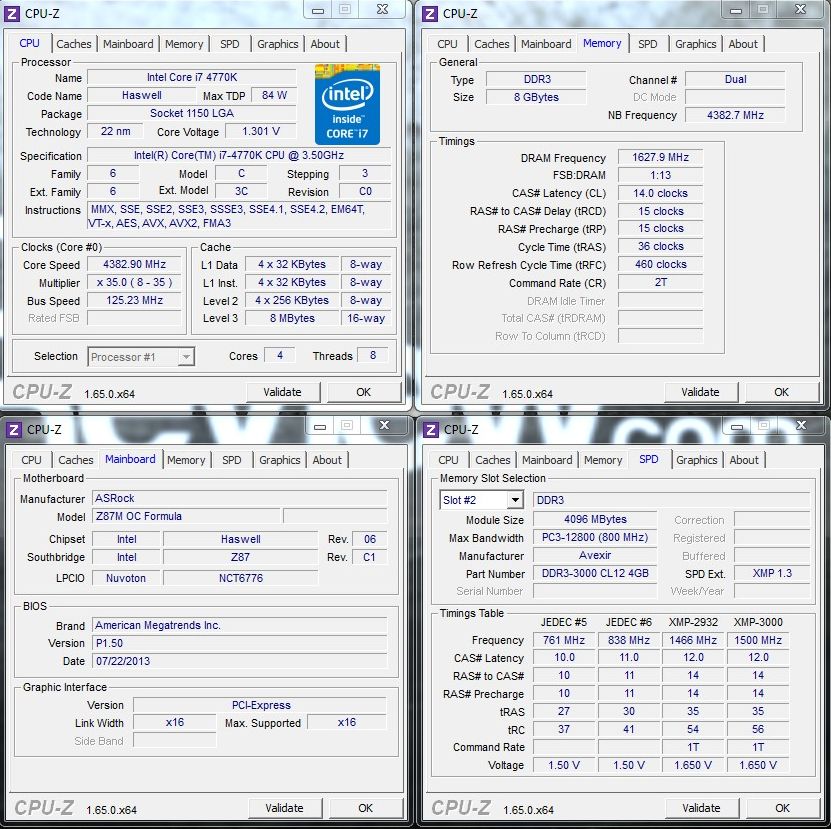Open Graphics tab in the CPU window
The image size is (831, 829).
click(x=278, y=44)
